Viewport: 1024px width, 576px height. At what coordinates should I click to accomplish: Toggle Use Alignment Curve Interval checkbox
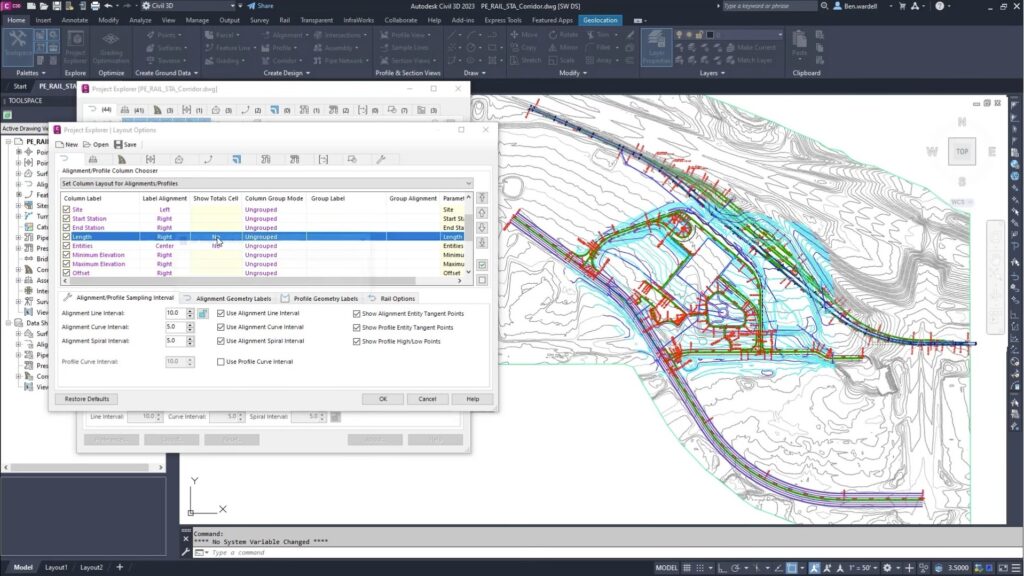[221, 327]
